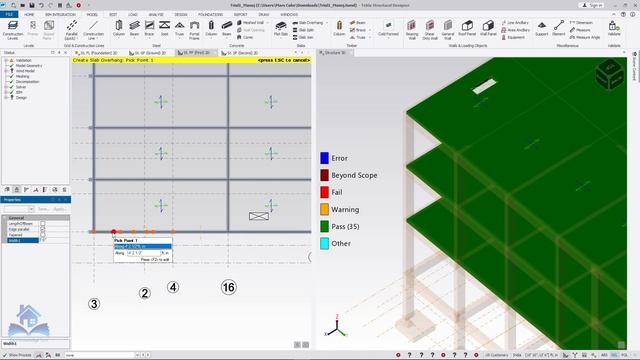Click the Slab Split button
The image size is (640, 360).
(303, 30)
